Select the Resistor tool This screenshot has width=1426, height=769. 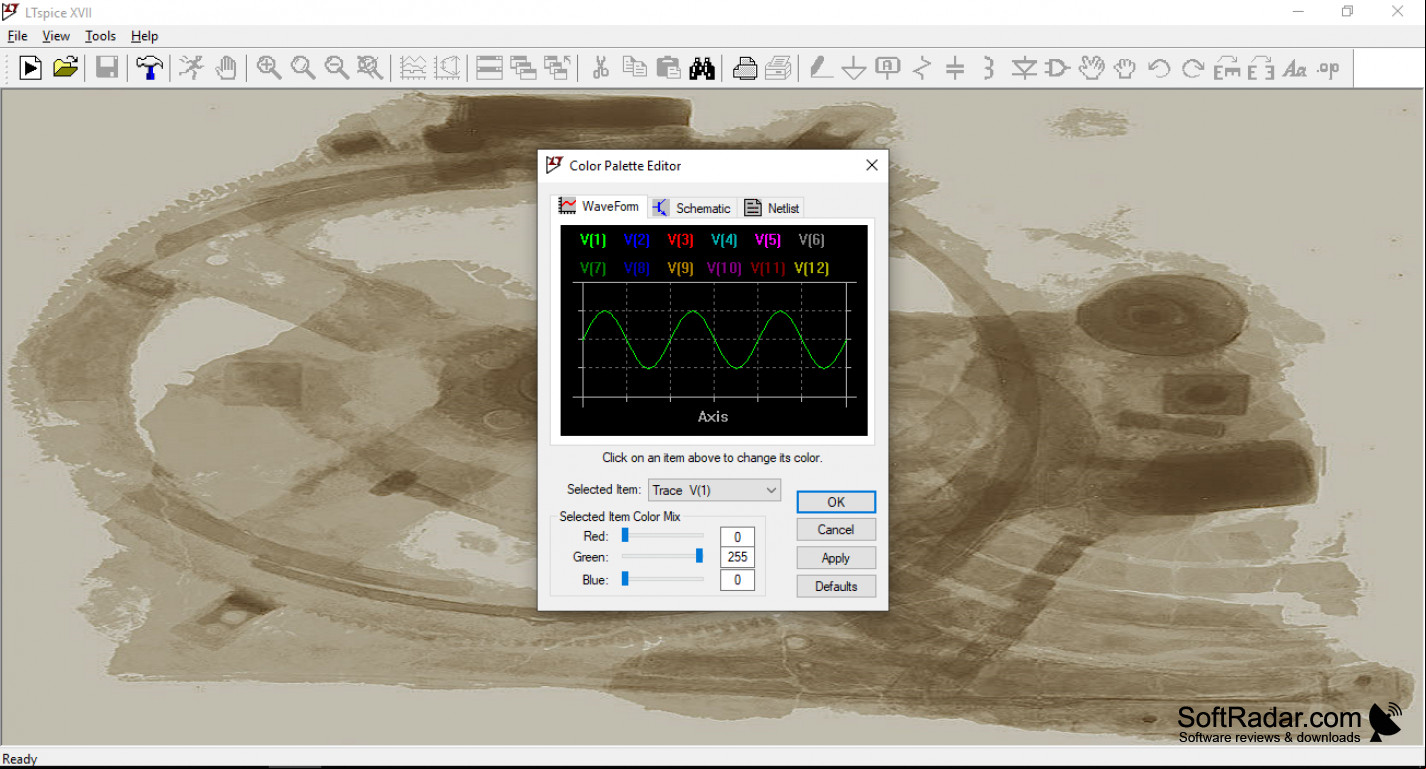pyautogui.click(x=922, y=68)
